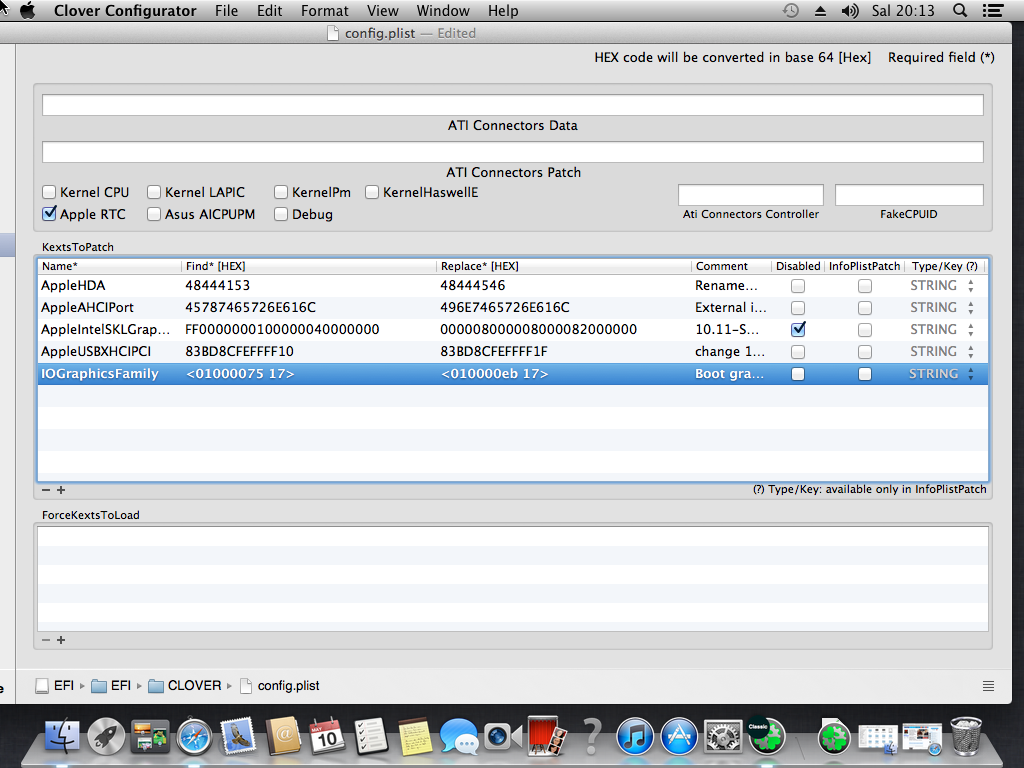
Task: Check InfoPlistPatch for AppleUSBXHCIPCI row
Action: tap(865, 352)
